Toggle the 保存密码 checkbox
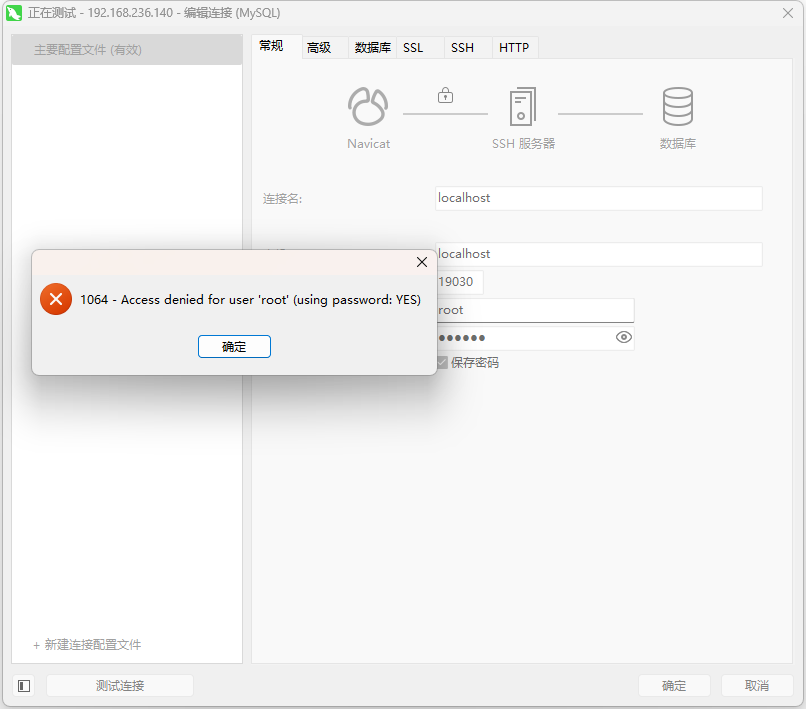The width and height of the screenshot is (806, 709). tap(442, 363)
